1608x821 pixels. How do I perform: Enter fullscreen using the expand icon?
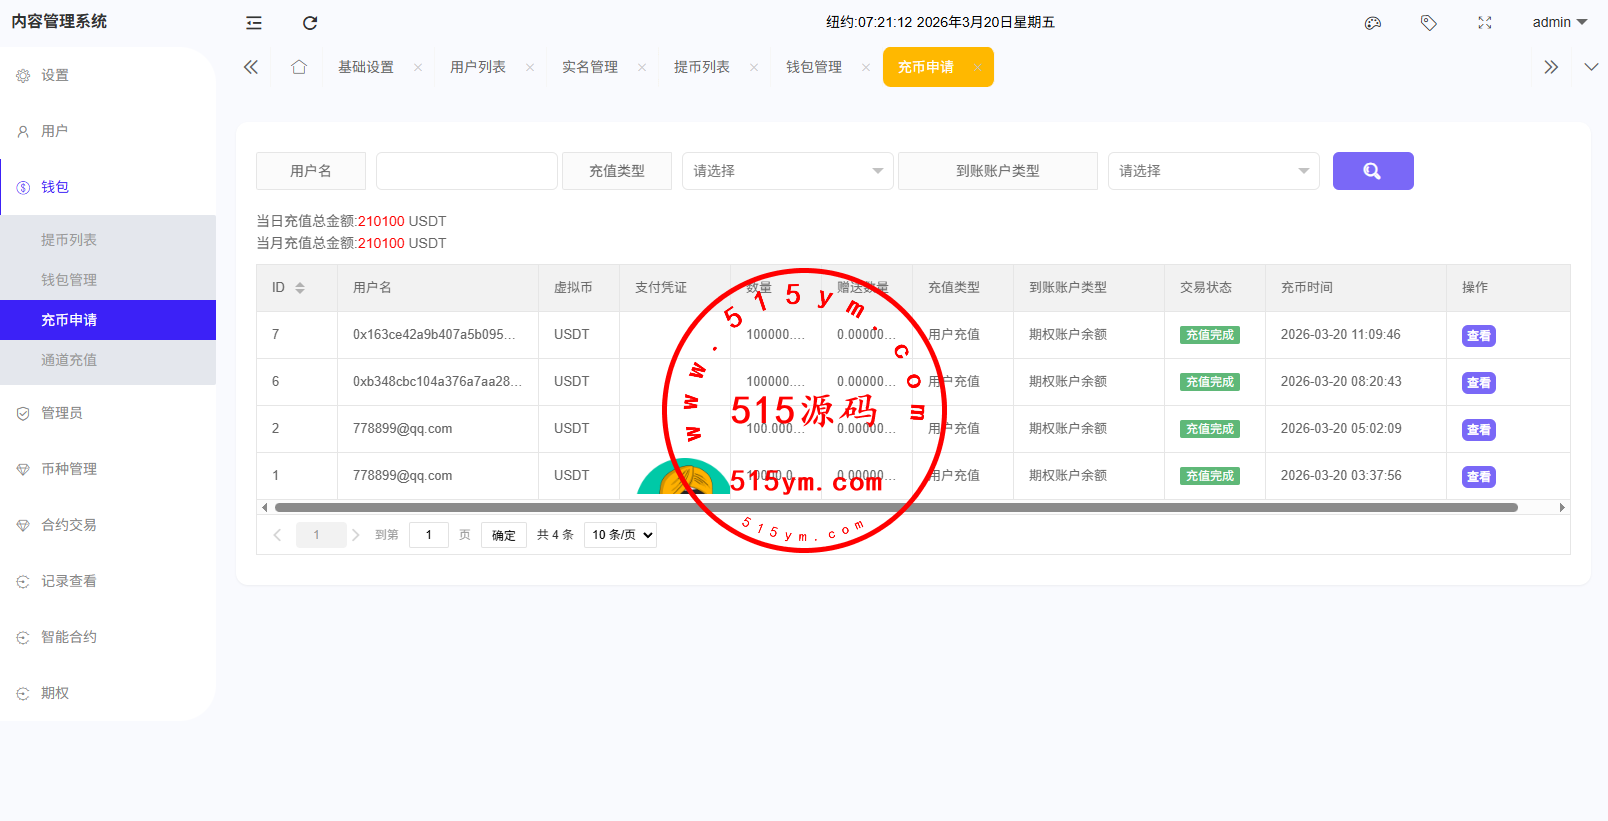click(x=1484, y=23)
